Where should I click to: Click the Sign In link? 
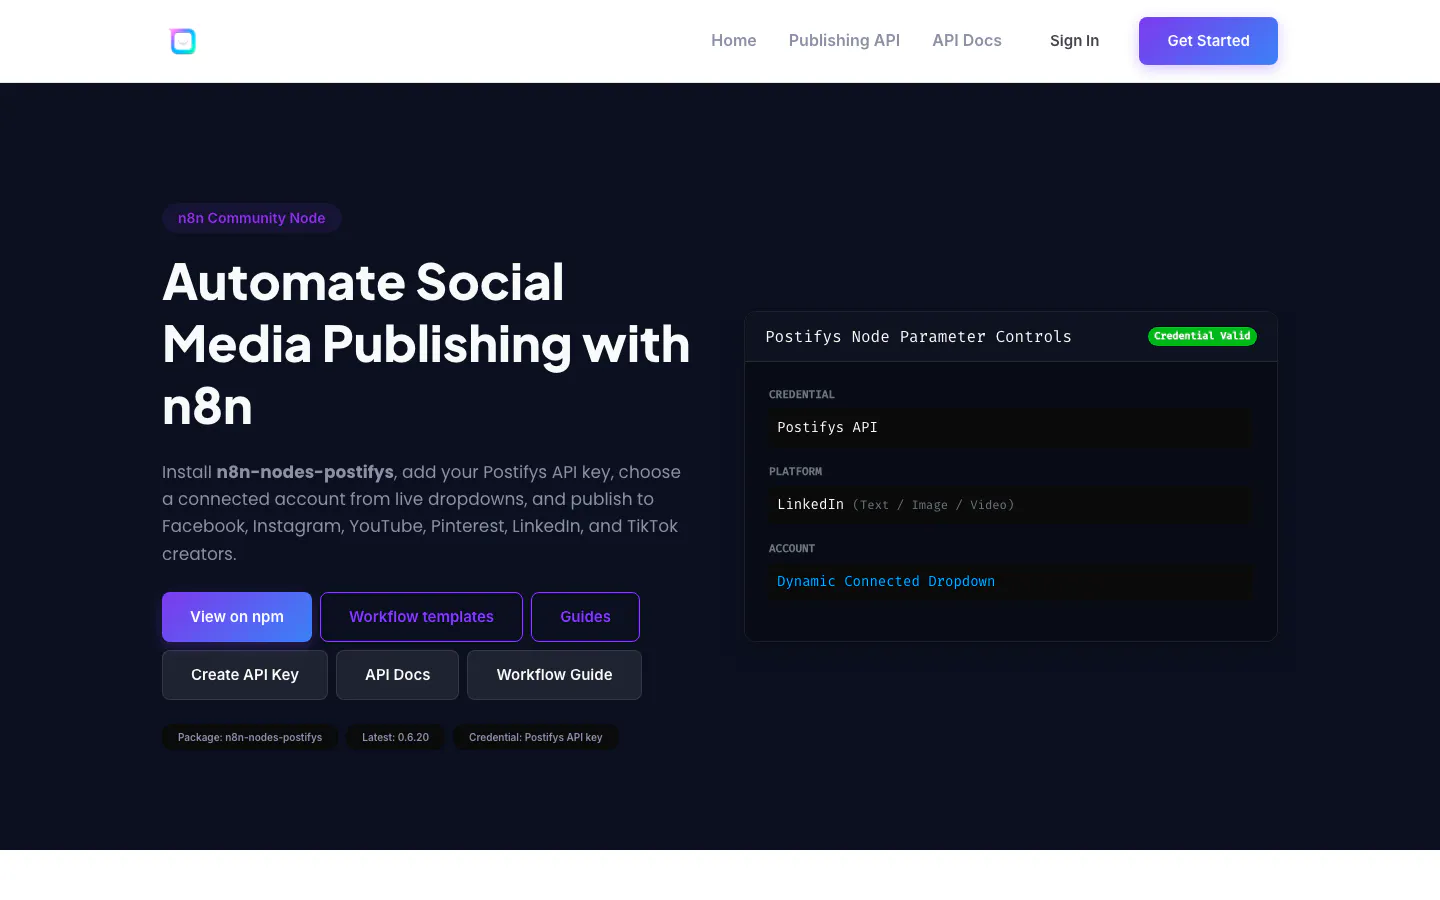[x=1074, y=41]
